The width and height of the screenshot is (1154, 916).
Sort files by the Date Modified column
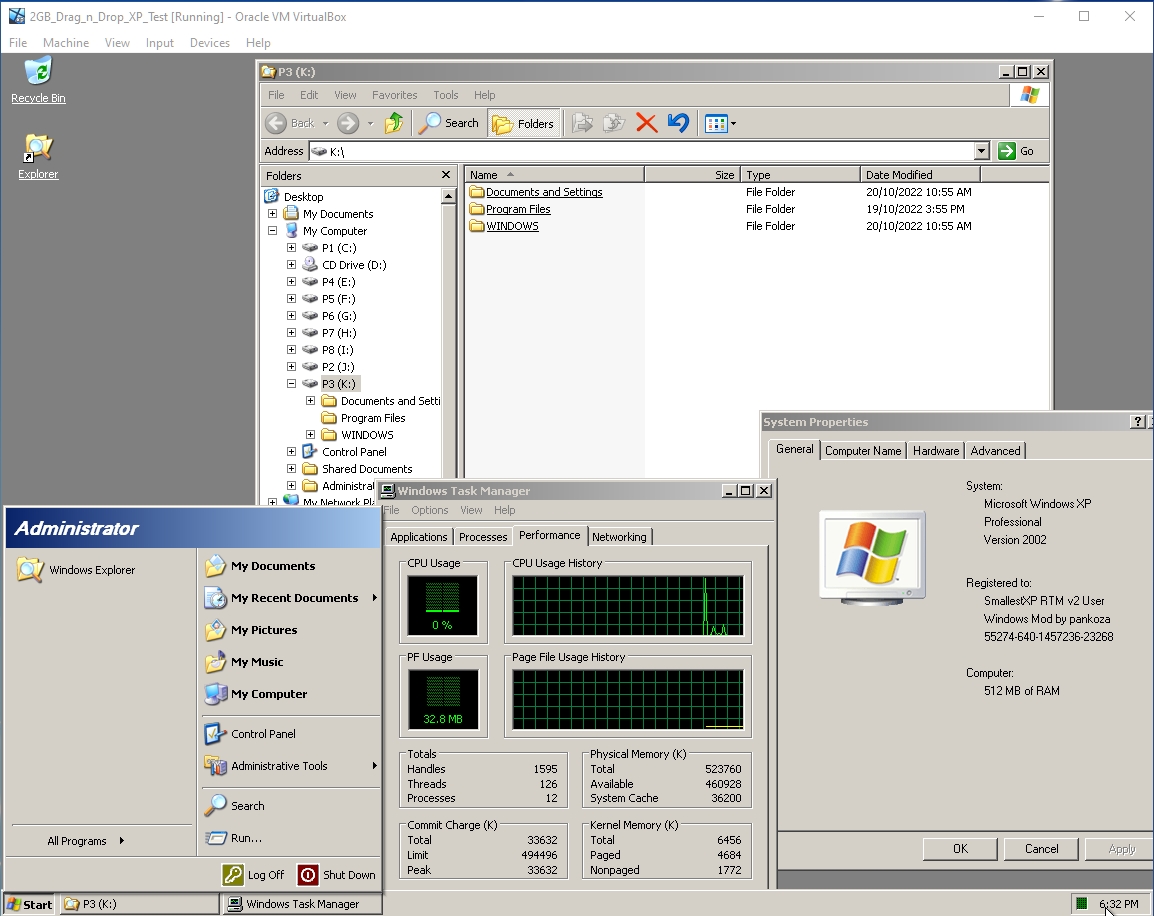(x=920, y=174)
